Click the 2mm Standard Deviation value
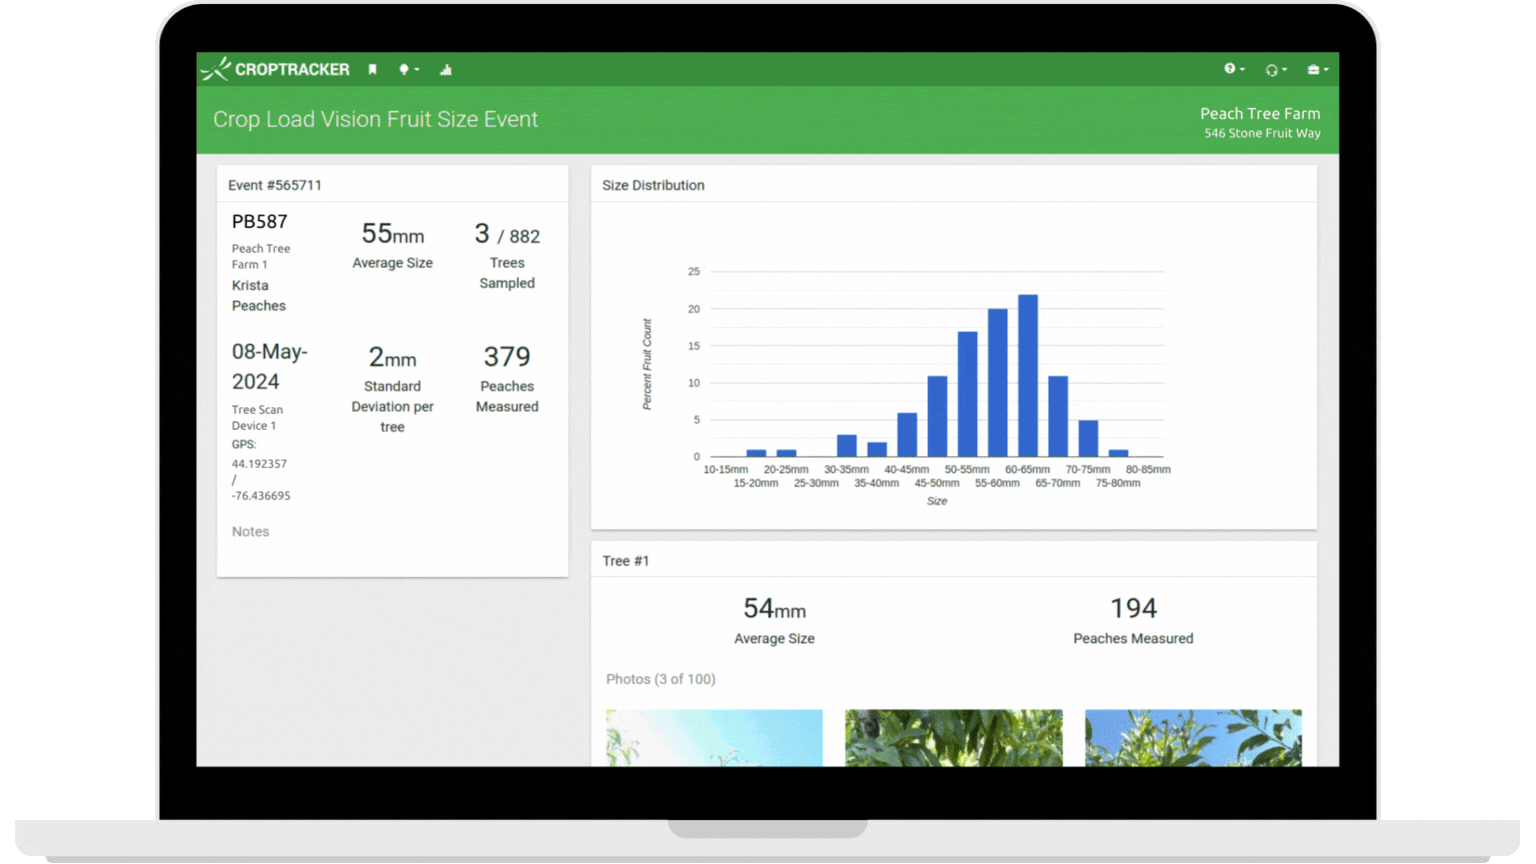Image resolution: width=1536 pixels, height=864 pixels. [x=392, y=357]
